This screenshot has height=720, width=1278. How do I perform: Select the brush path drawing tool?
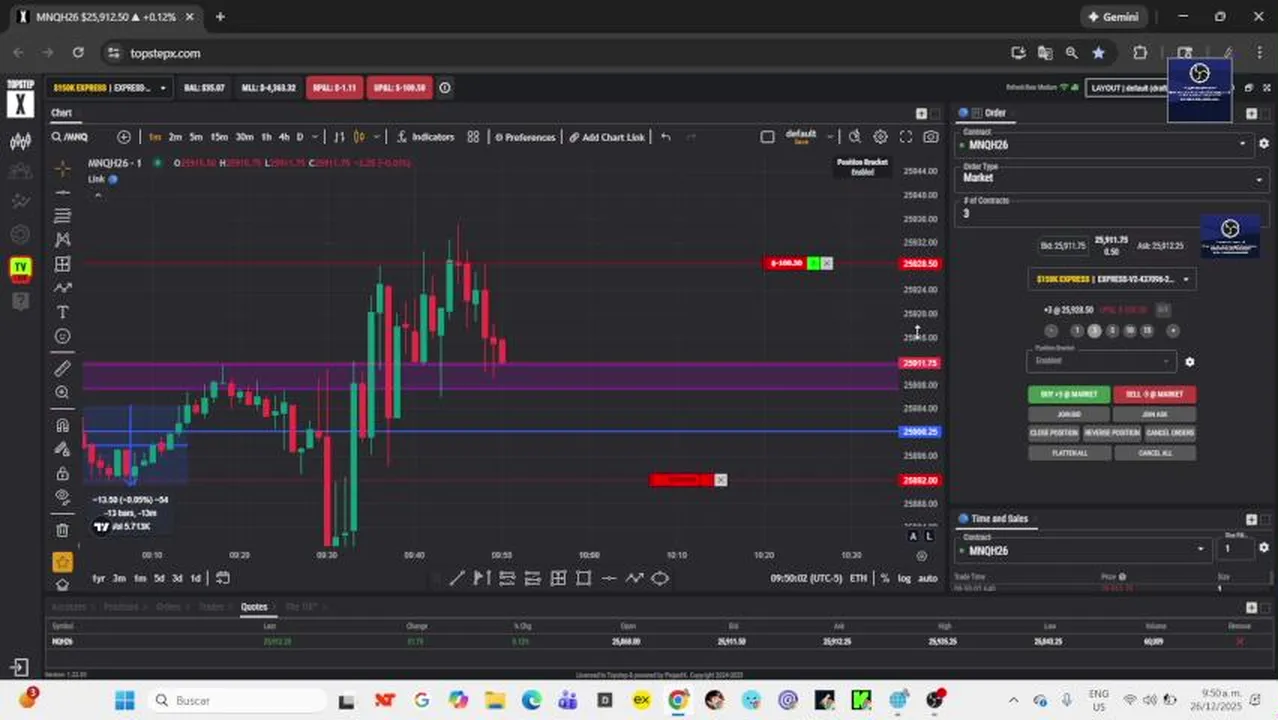(62, 288)
